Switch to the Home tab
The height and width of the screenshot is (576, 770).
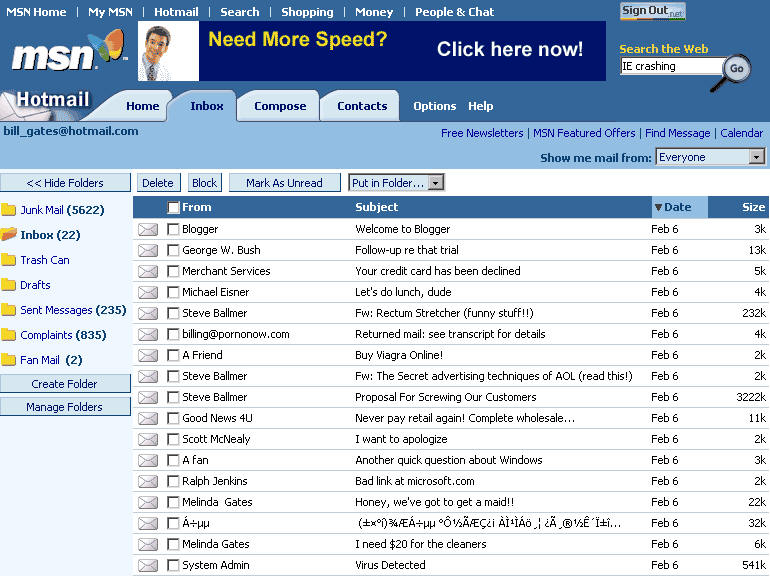(142, 106)
